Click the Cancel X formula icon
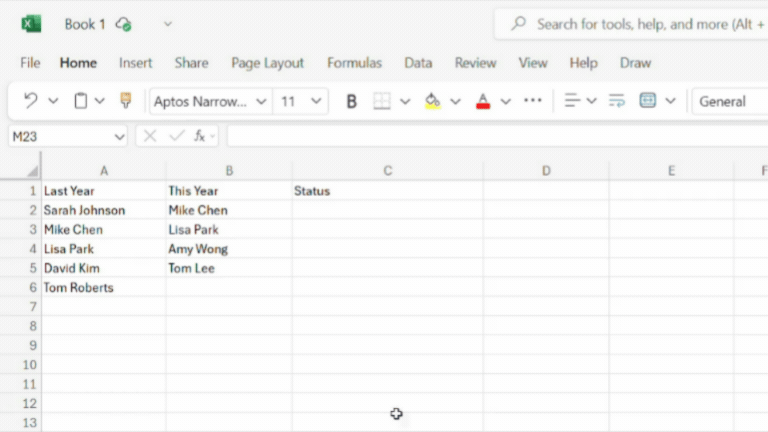This screenshot has height=432, width=768. 150,136
